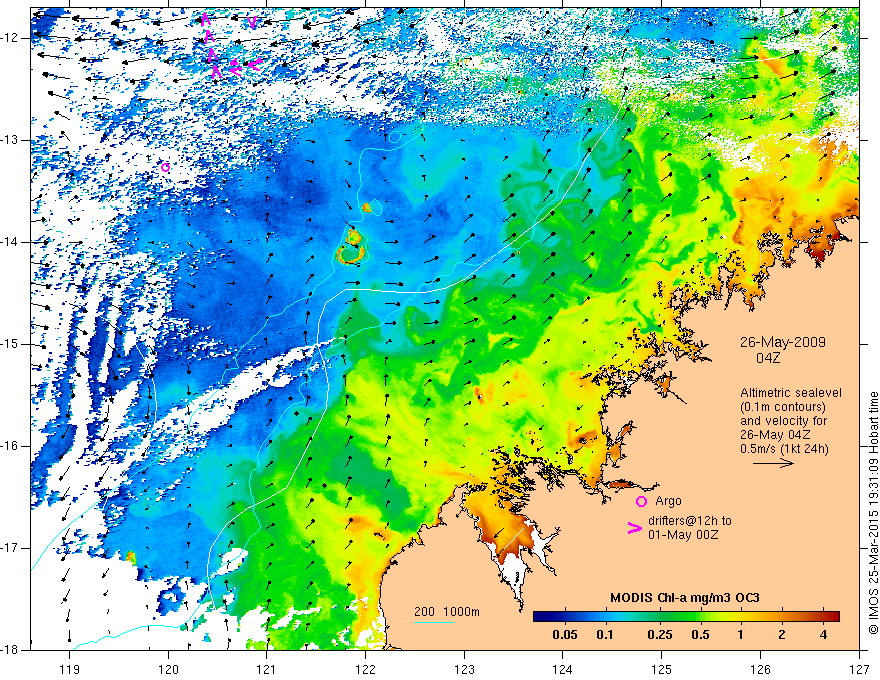Click the color bar tick label '2'
Image resolution: width=880 pixels, height=680 pixels.
[782, 635]
